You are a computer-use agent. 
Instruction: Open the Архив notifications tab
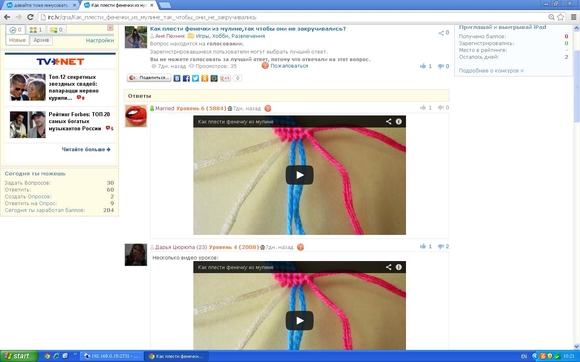[x=41, y=40]
